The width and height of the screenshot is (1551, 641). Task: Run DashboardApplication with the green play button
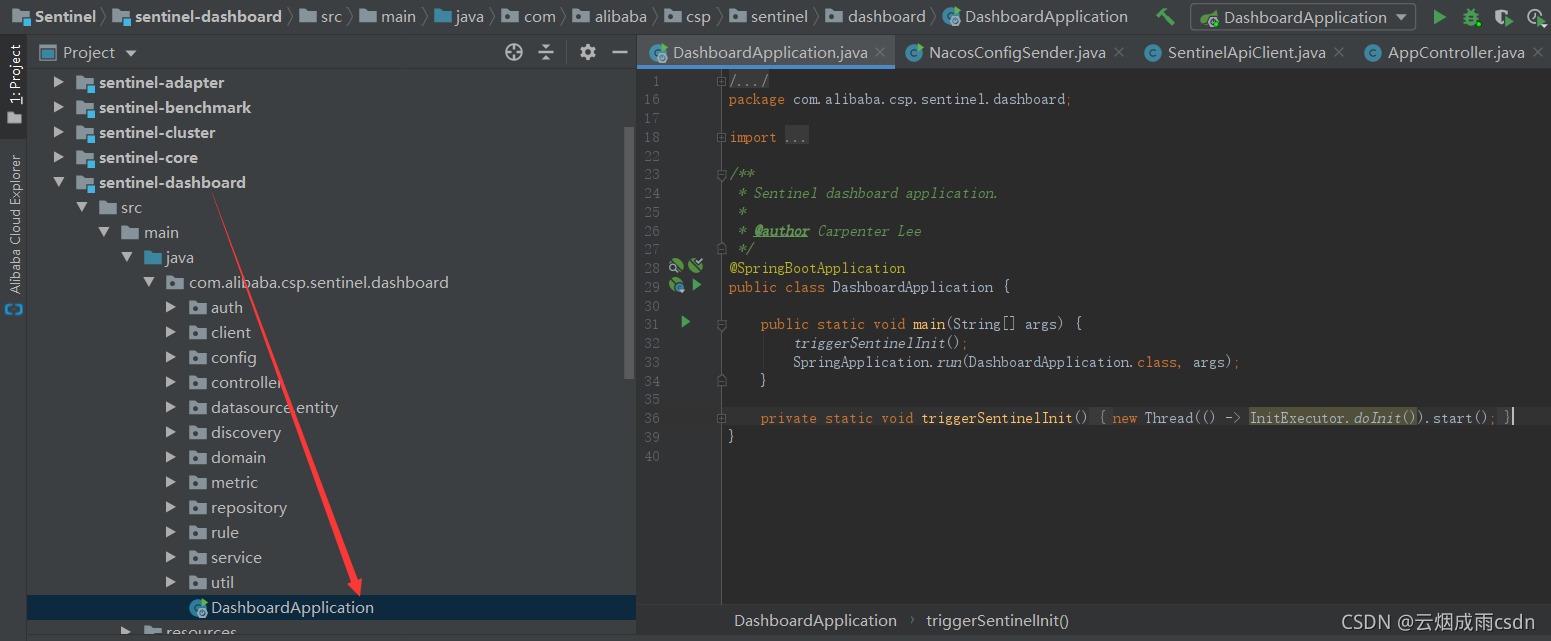[1439, 17]
